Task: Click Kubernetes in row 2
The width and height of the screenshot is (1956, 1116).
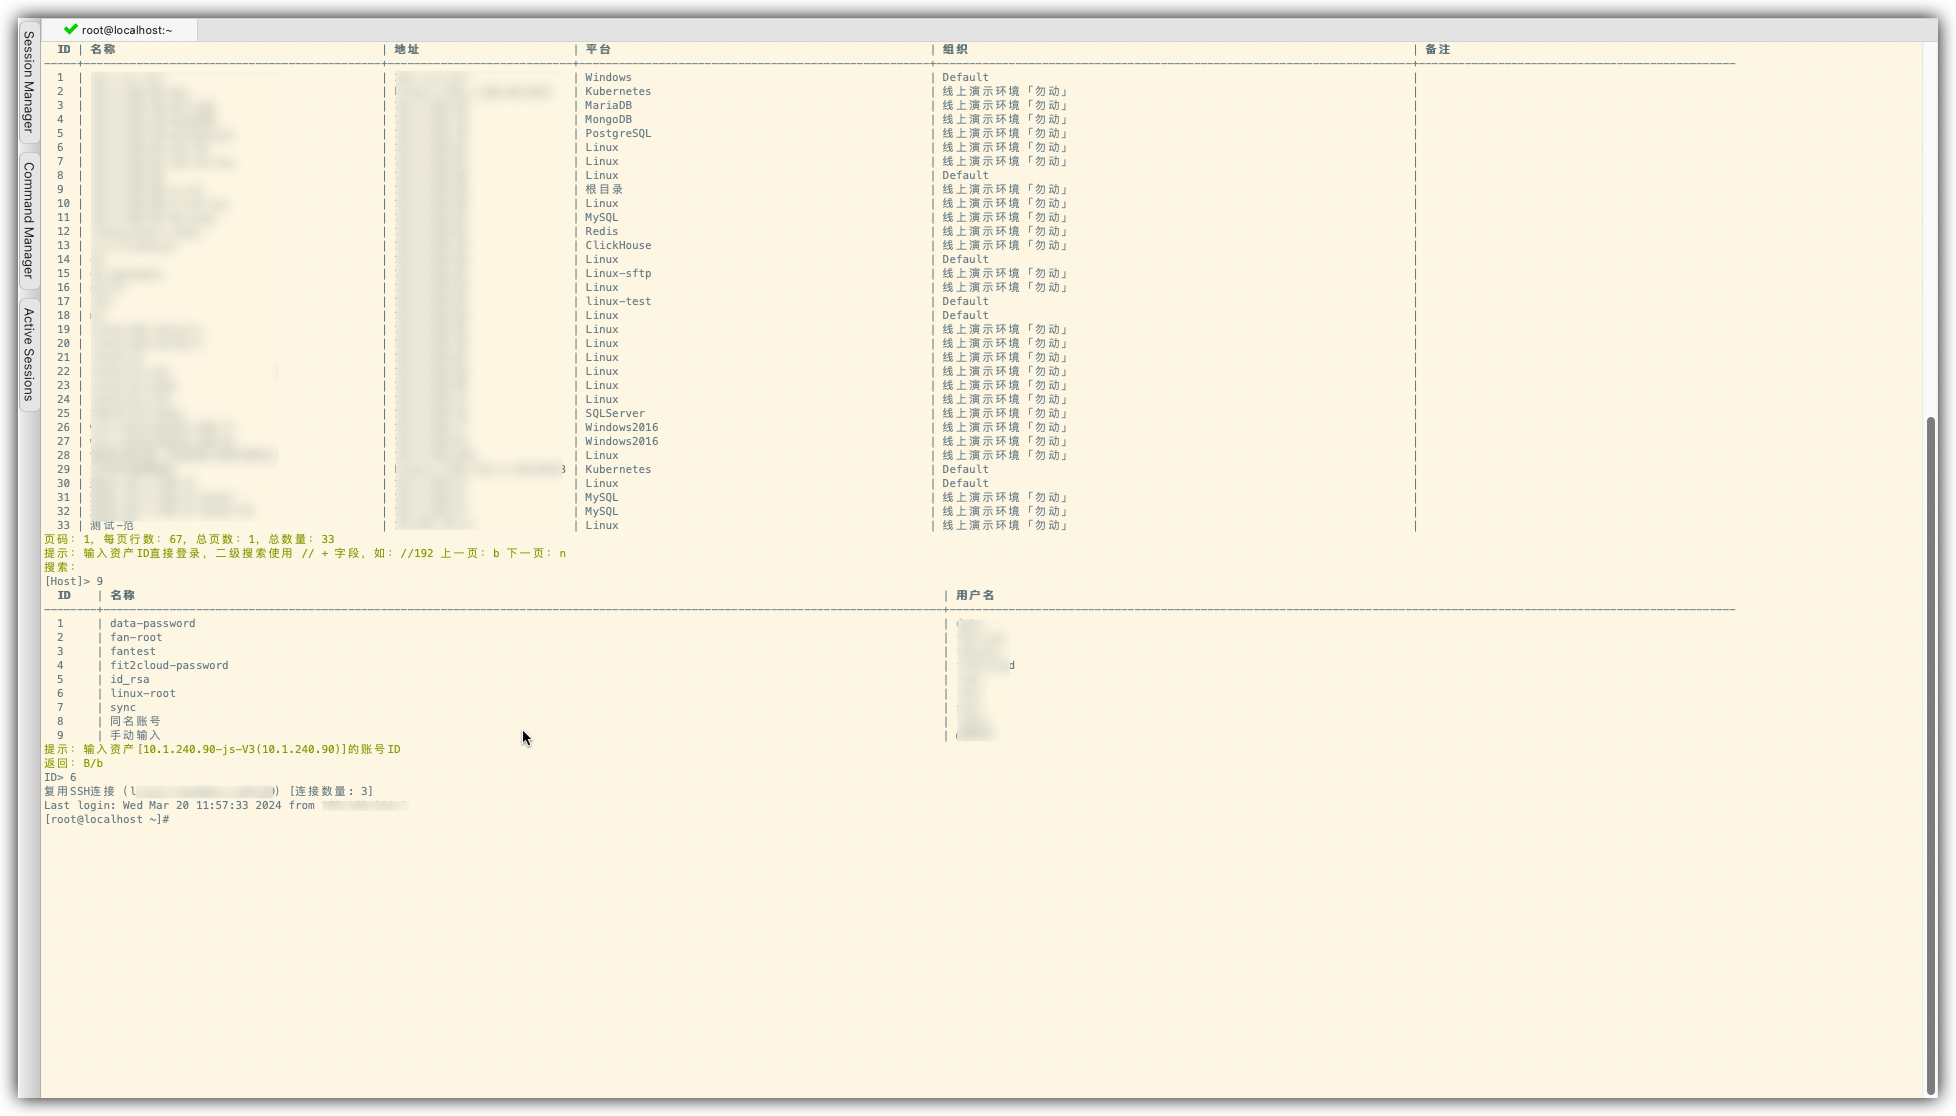Action: pyautogui.click(x=618, y=91)
